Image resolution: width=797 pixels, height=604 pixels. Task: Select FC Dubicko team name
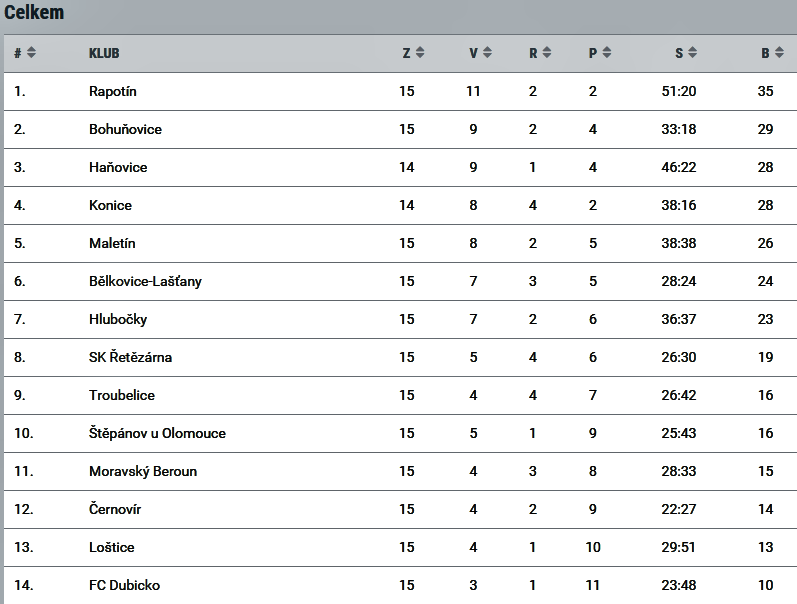pyautogui.click(x=125, y=585)
